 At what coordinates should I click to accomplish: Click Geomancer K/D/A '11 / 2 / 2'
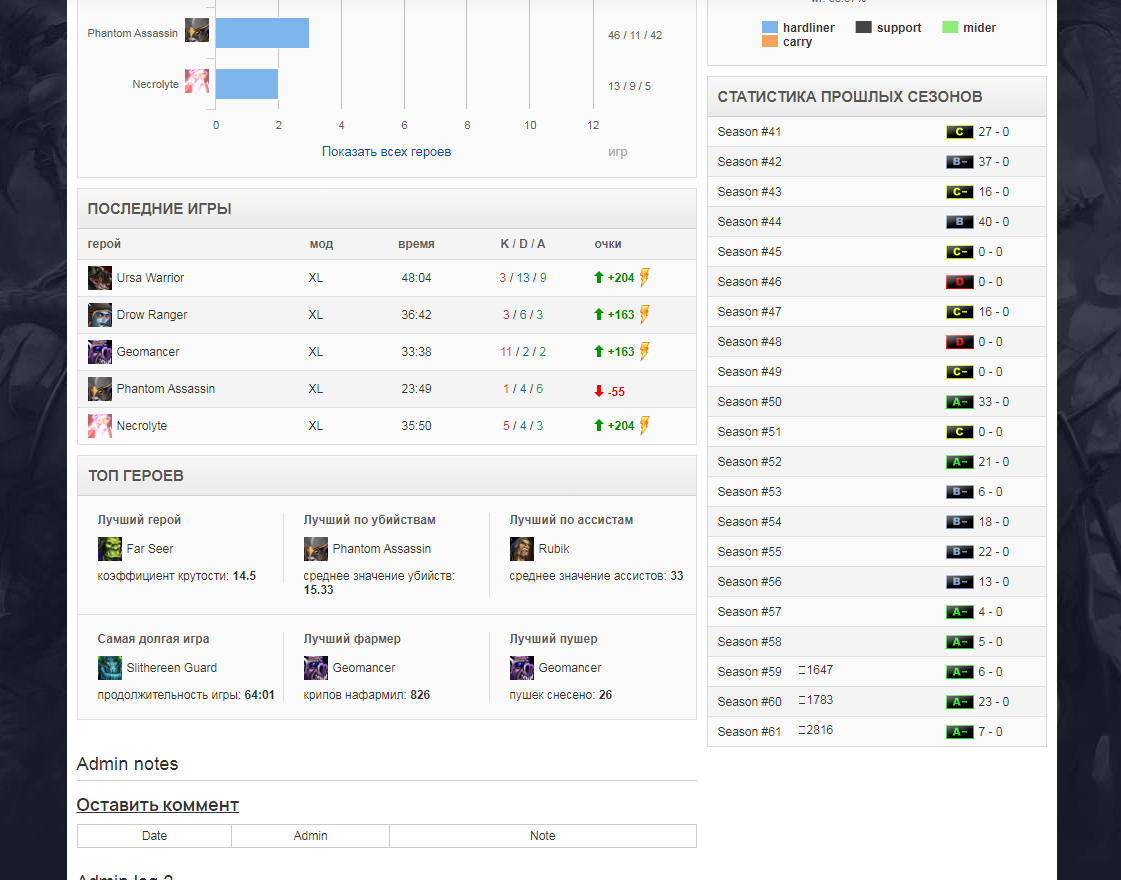coord(523,352)
